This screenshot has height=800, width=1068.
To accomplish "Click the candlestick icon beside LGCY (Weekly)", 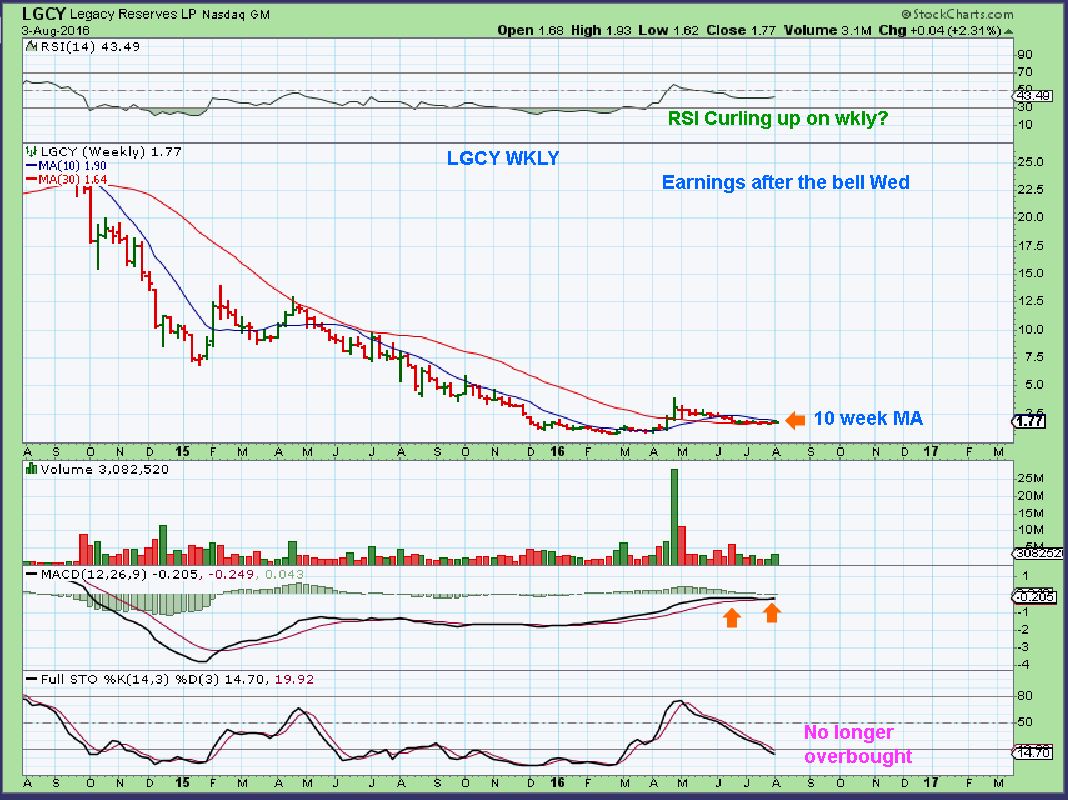I will 31,151.
